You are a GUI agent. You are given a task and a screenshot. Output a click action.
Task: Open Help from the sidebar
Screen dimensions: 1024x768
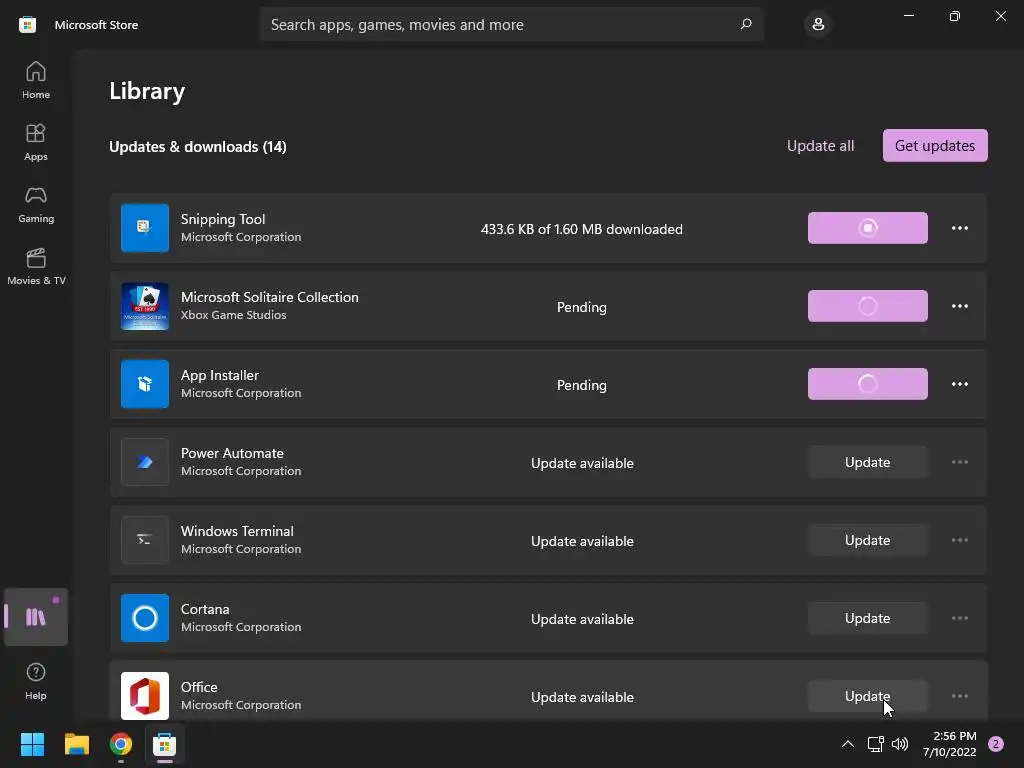click(x=36, y=681)
